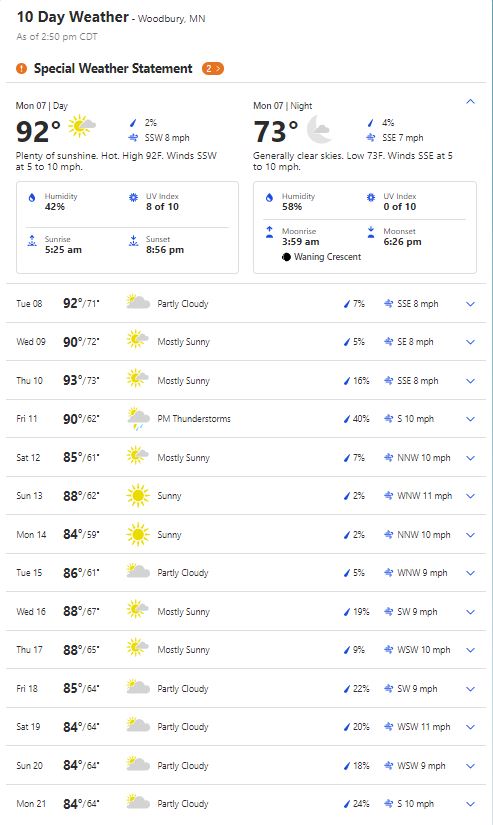Click the partly cloudy icon on Tue 08
The height and width of the screenshot is (825, 493).
(138, 302)
